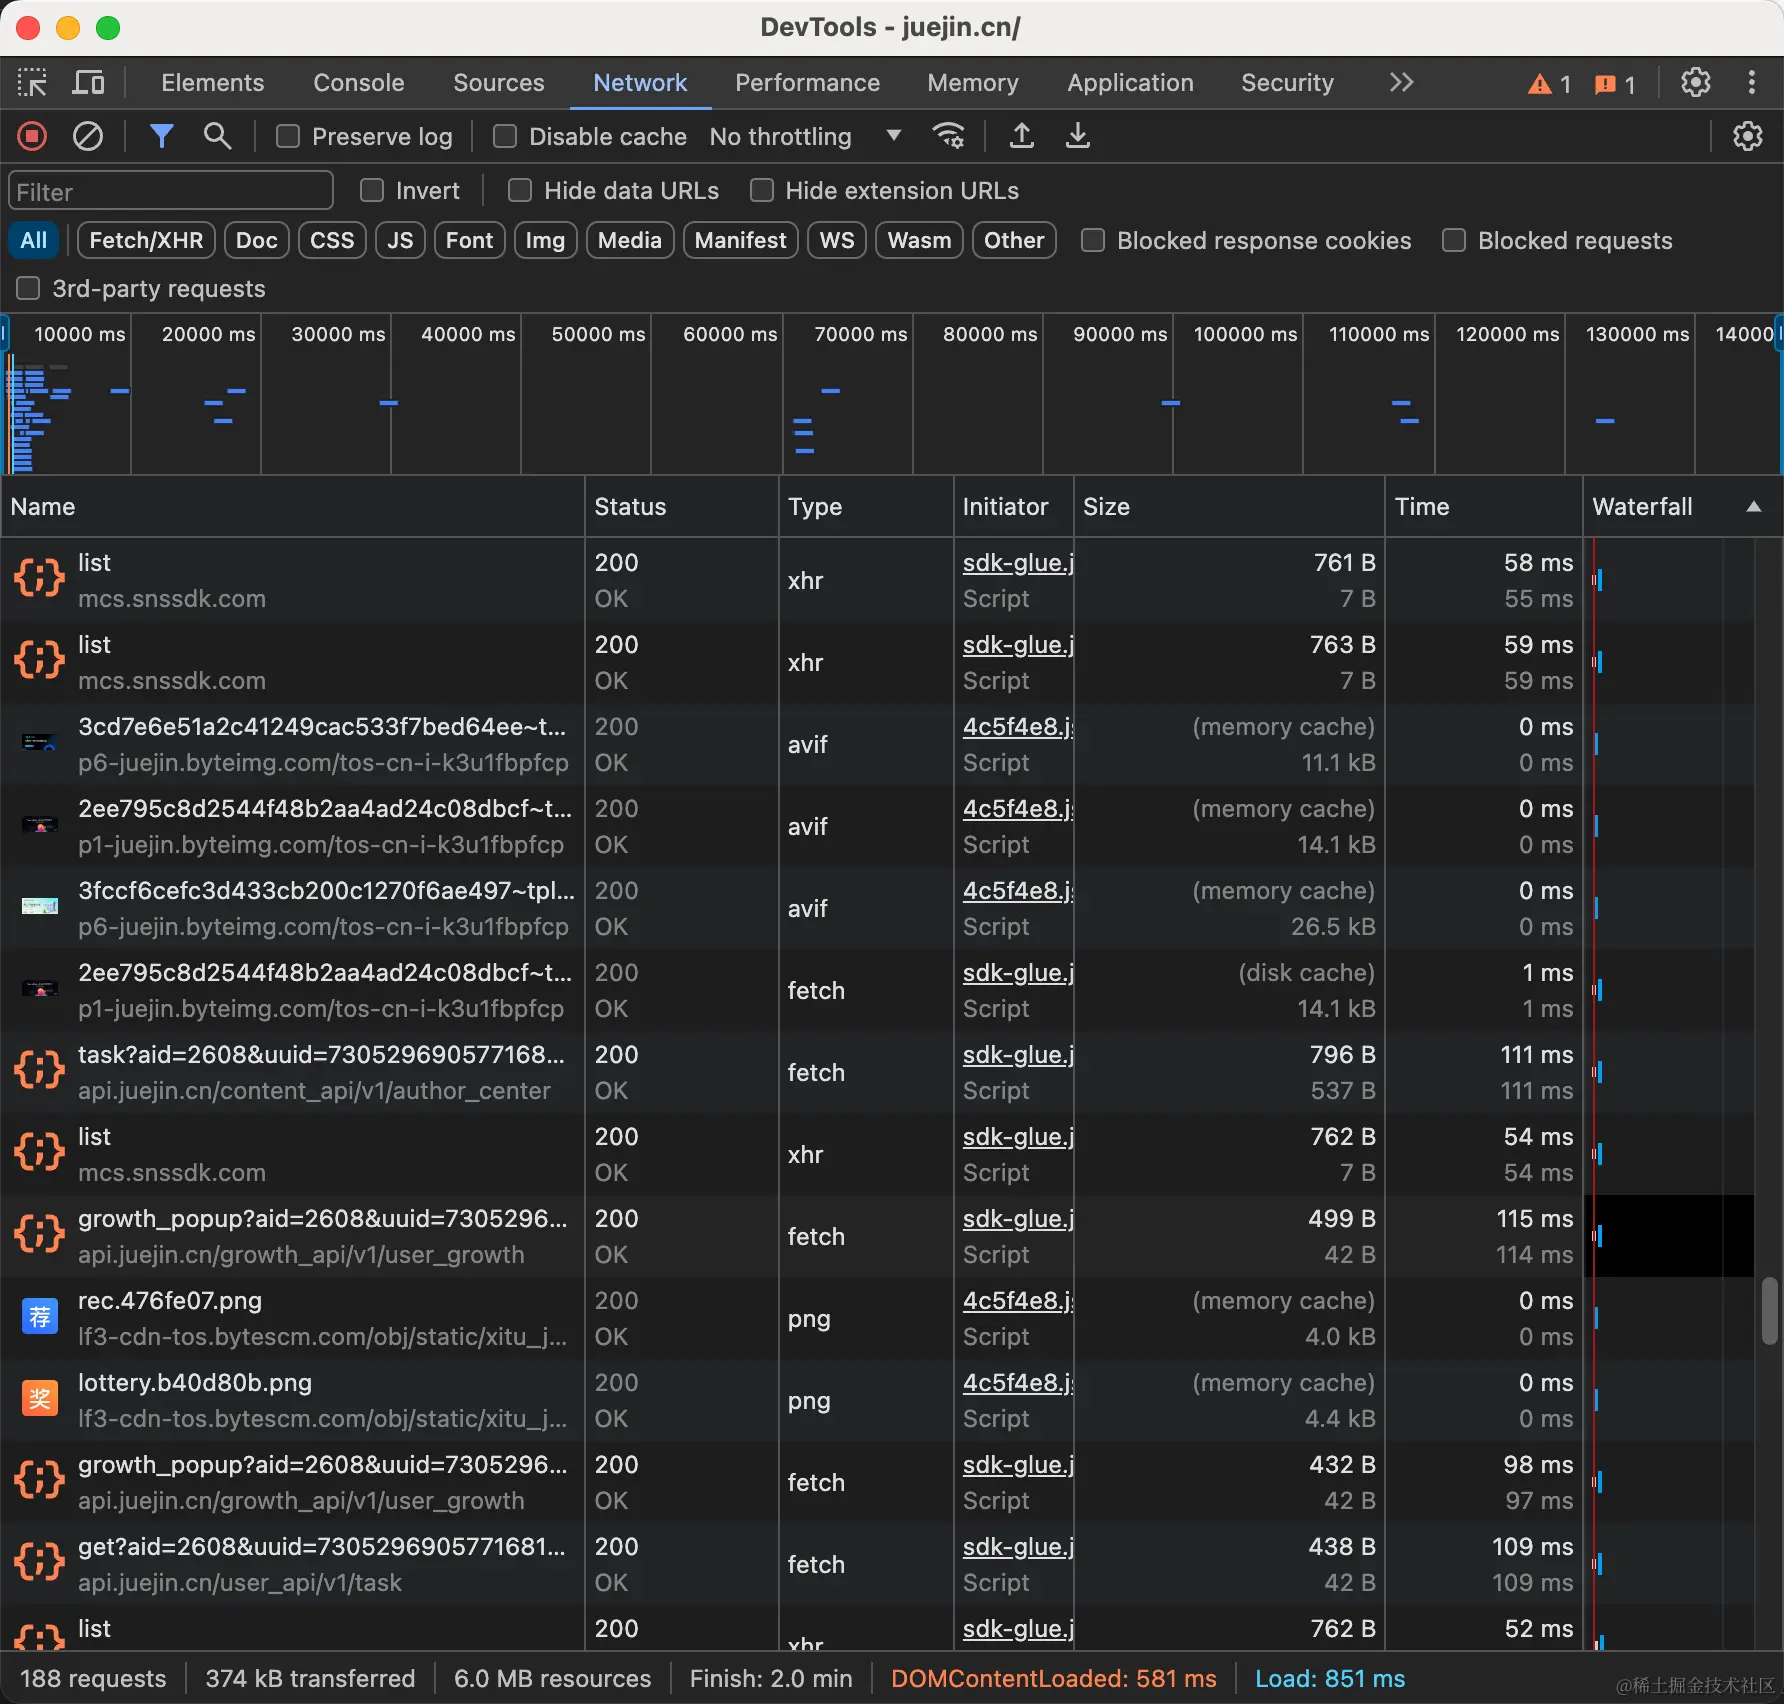The width and height of the screenshot is (1784, 1704).
Task: Show only WS requests
Action: click(837, 240)
